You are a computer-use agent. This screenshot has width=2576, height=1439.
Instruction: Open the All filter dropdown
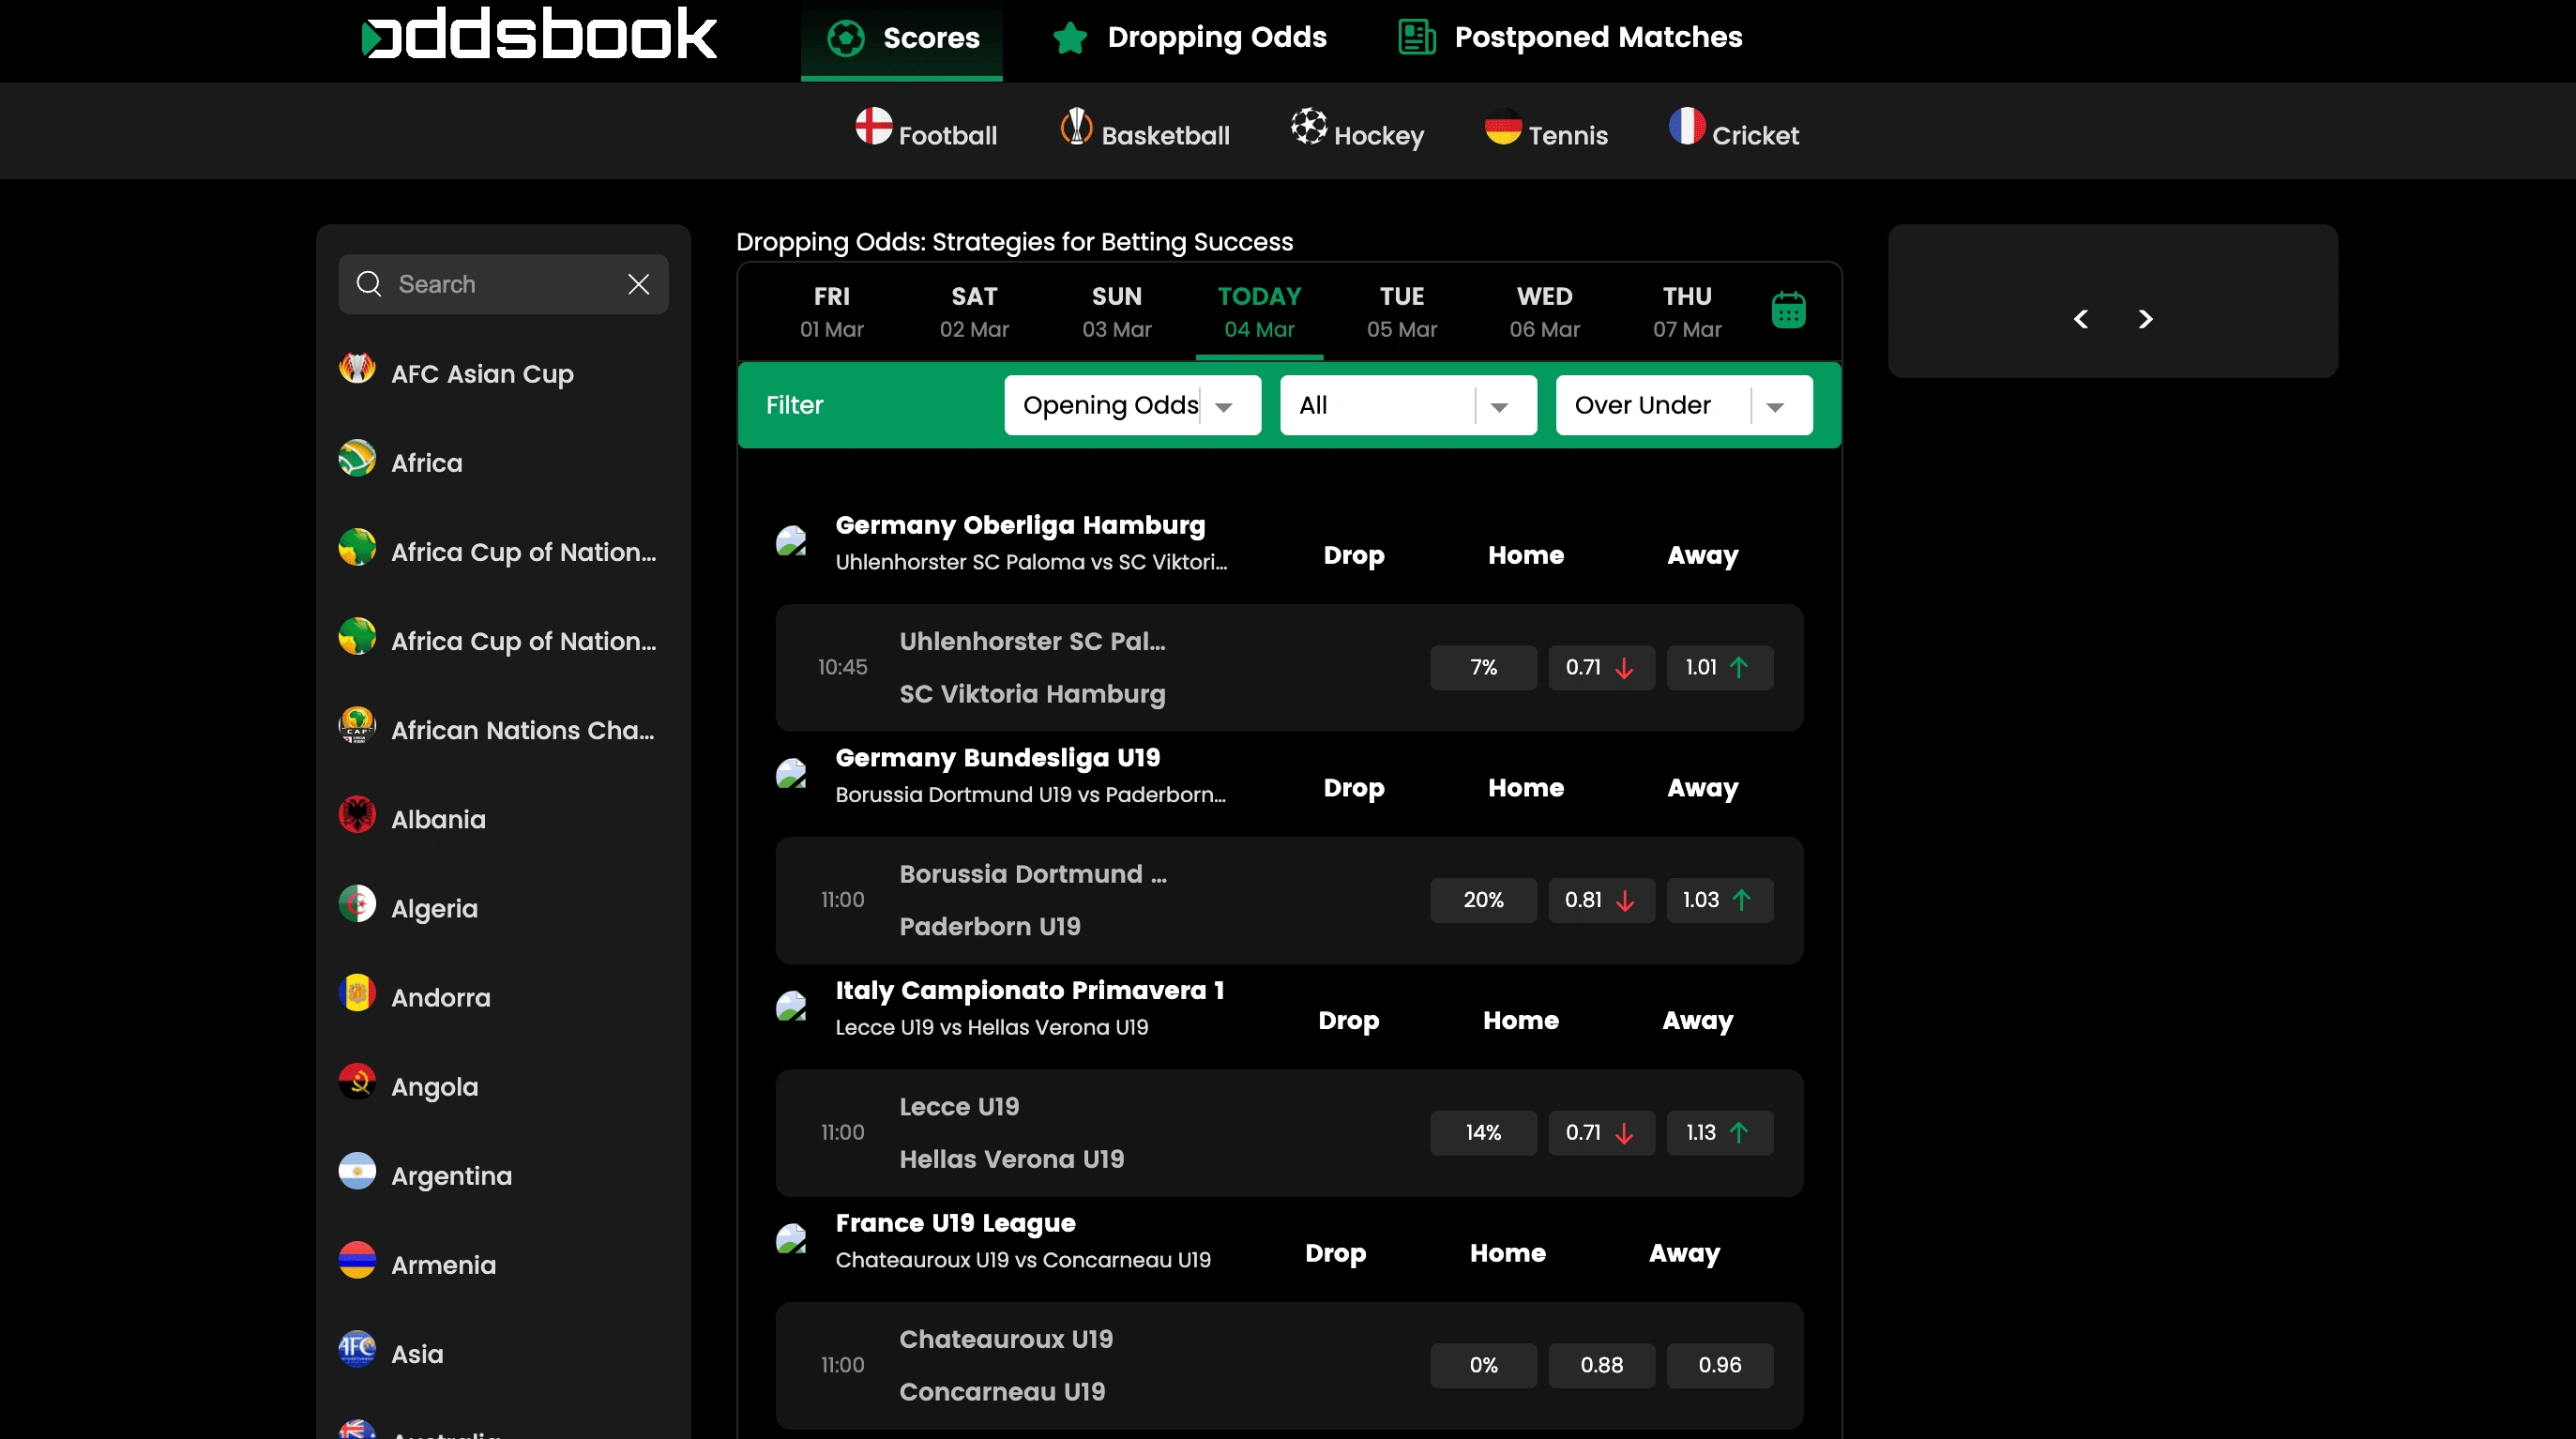1407,405
